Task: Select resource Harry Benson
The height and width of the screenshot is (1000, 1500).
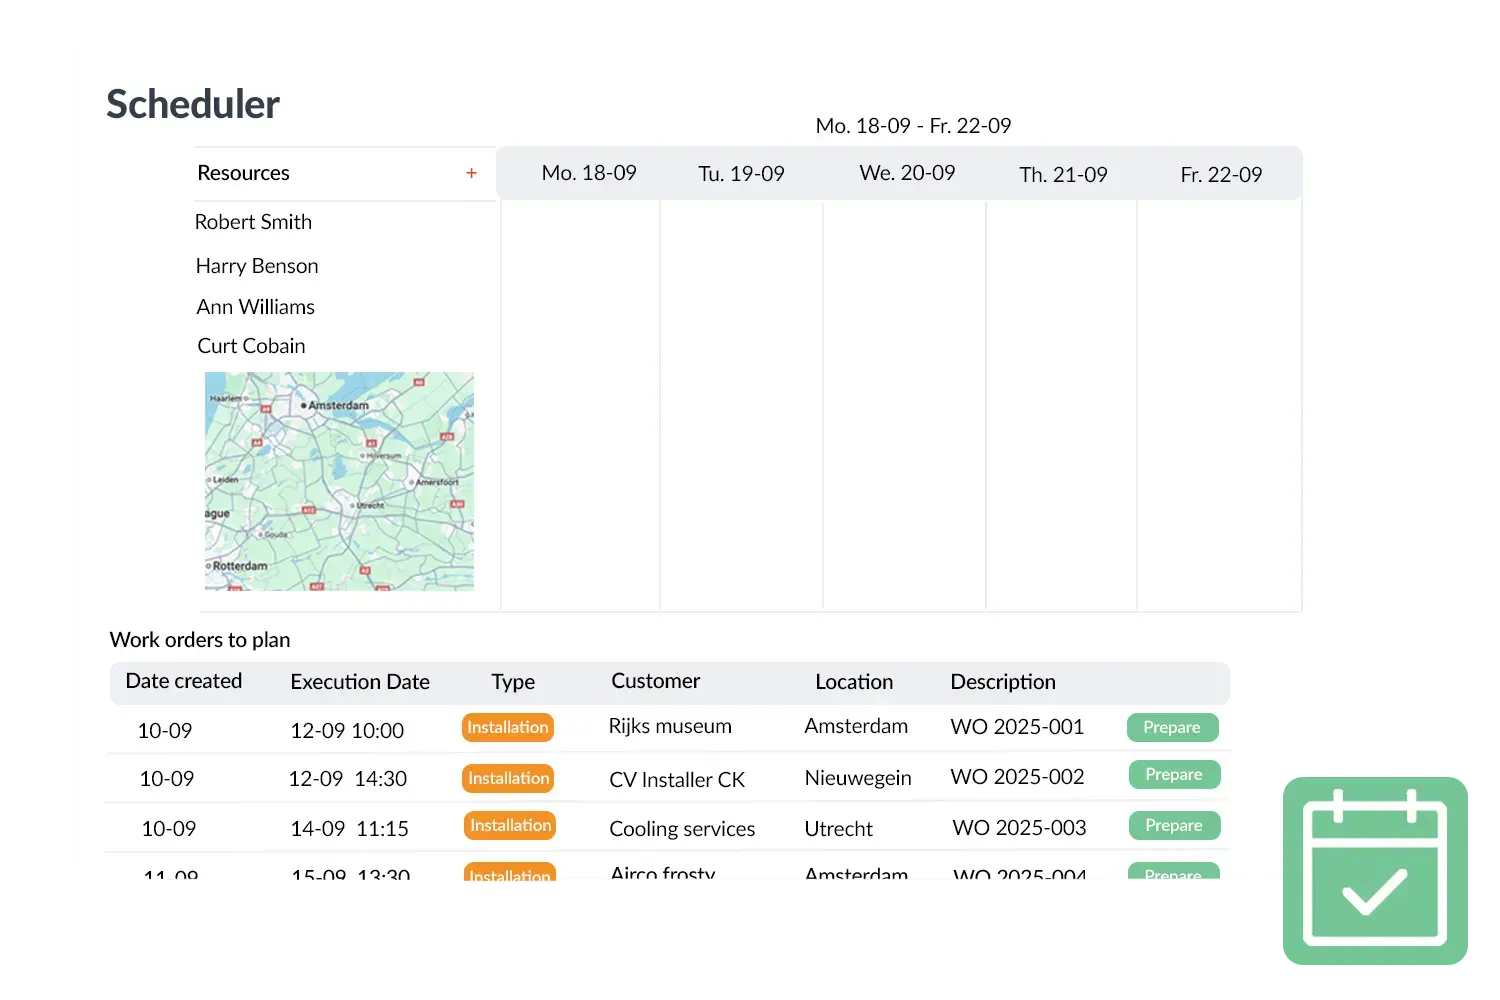Action: (x=257, y=266)
